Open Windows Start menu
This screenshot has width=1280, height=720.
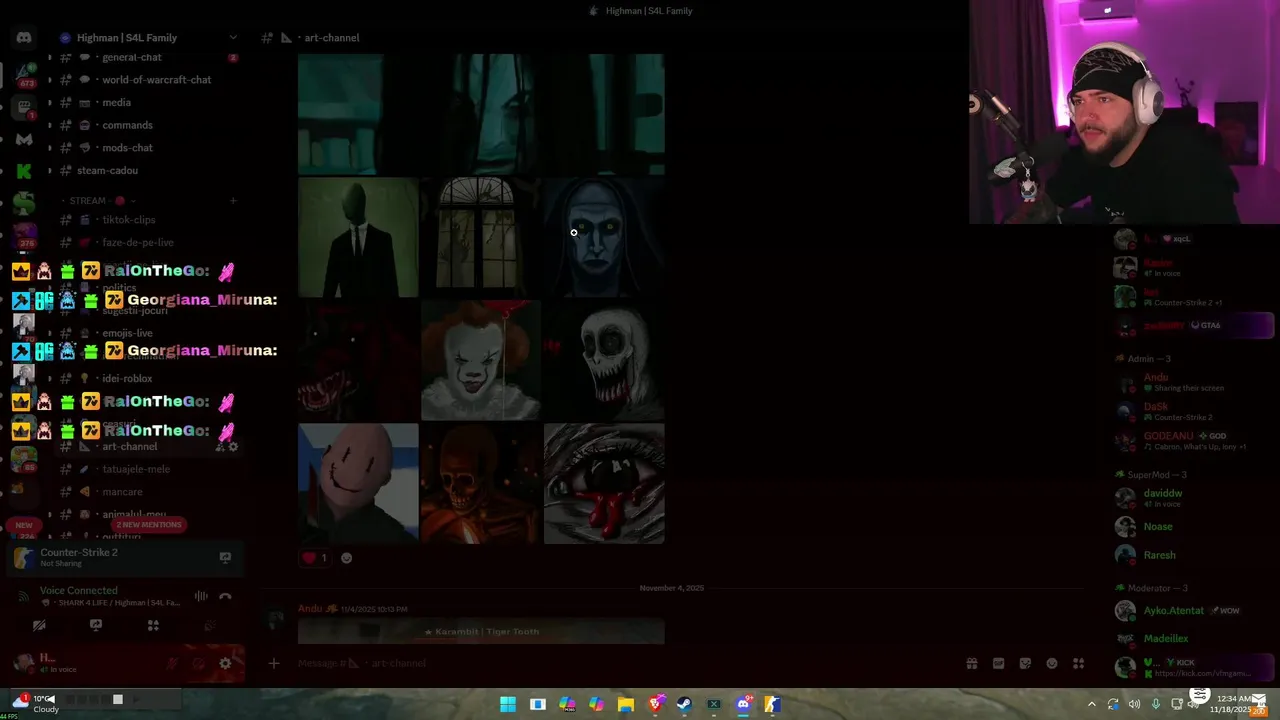(x=508, y=704)
